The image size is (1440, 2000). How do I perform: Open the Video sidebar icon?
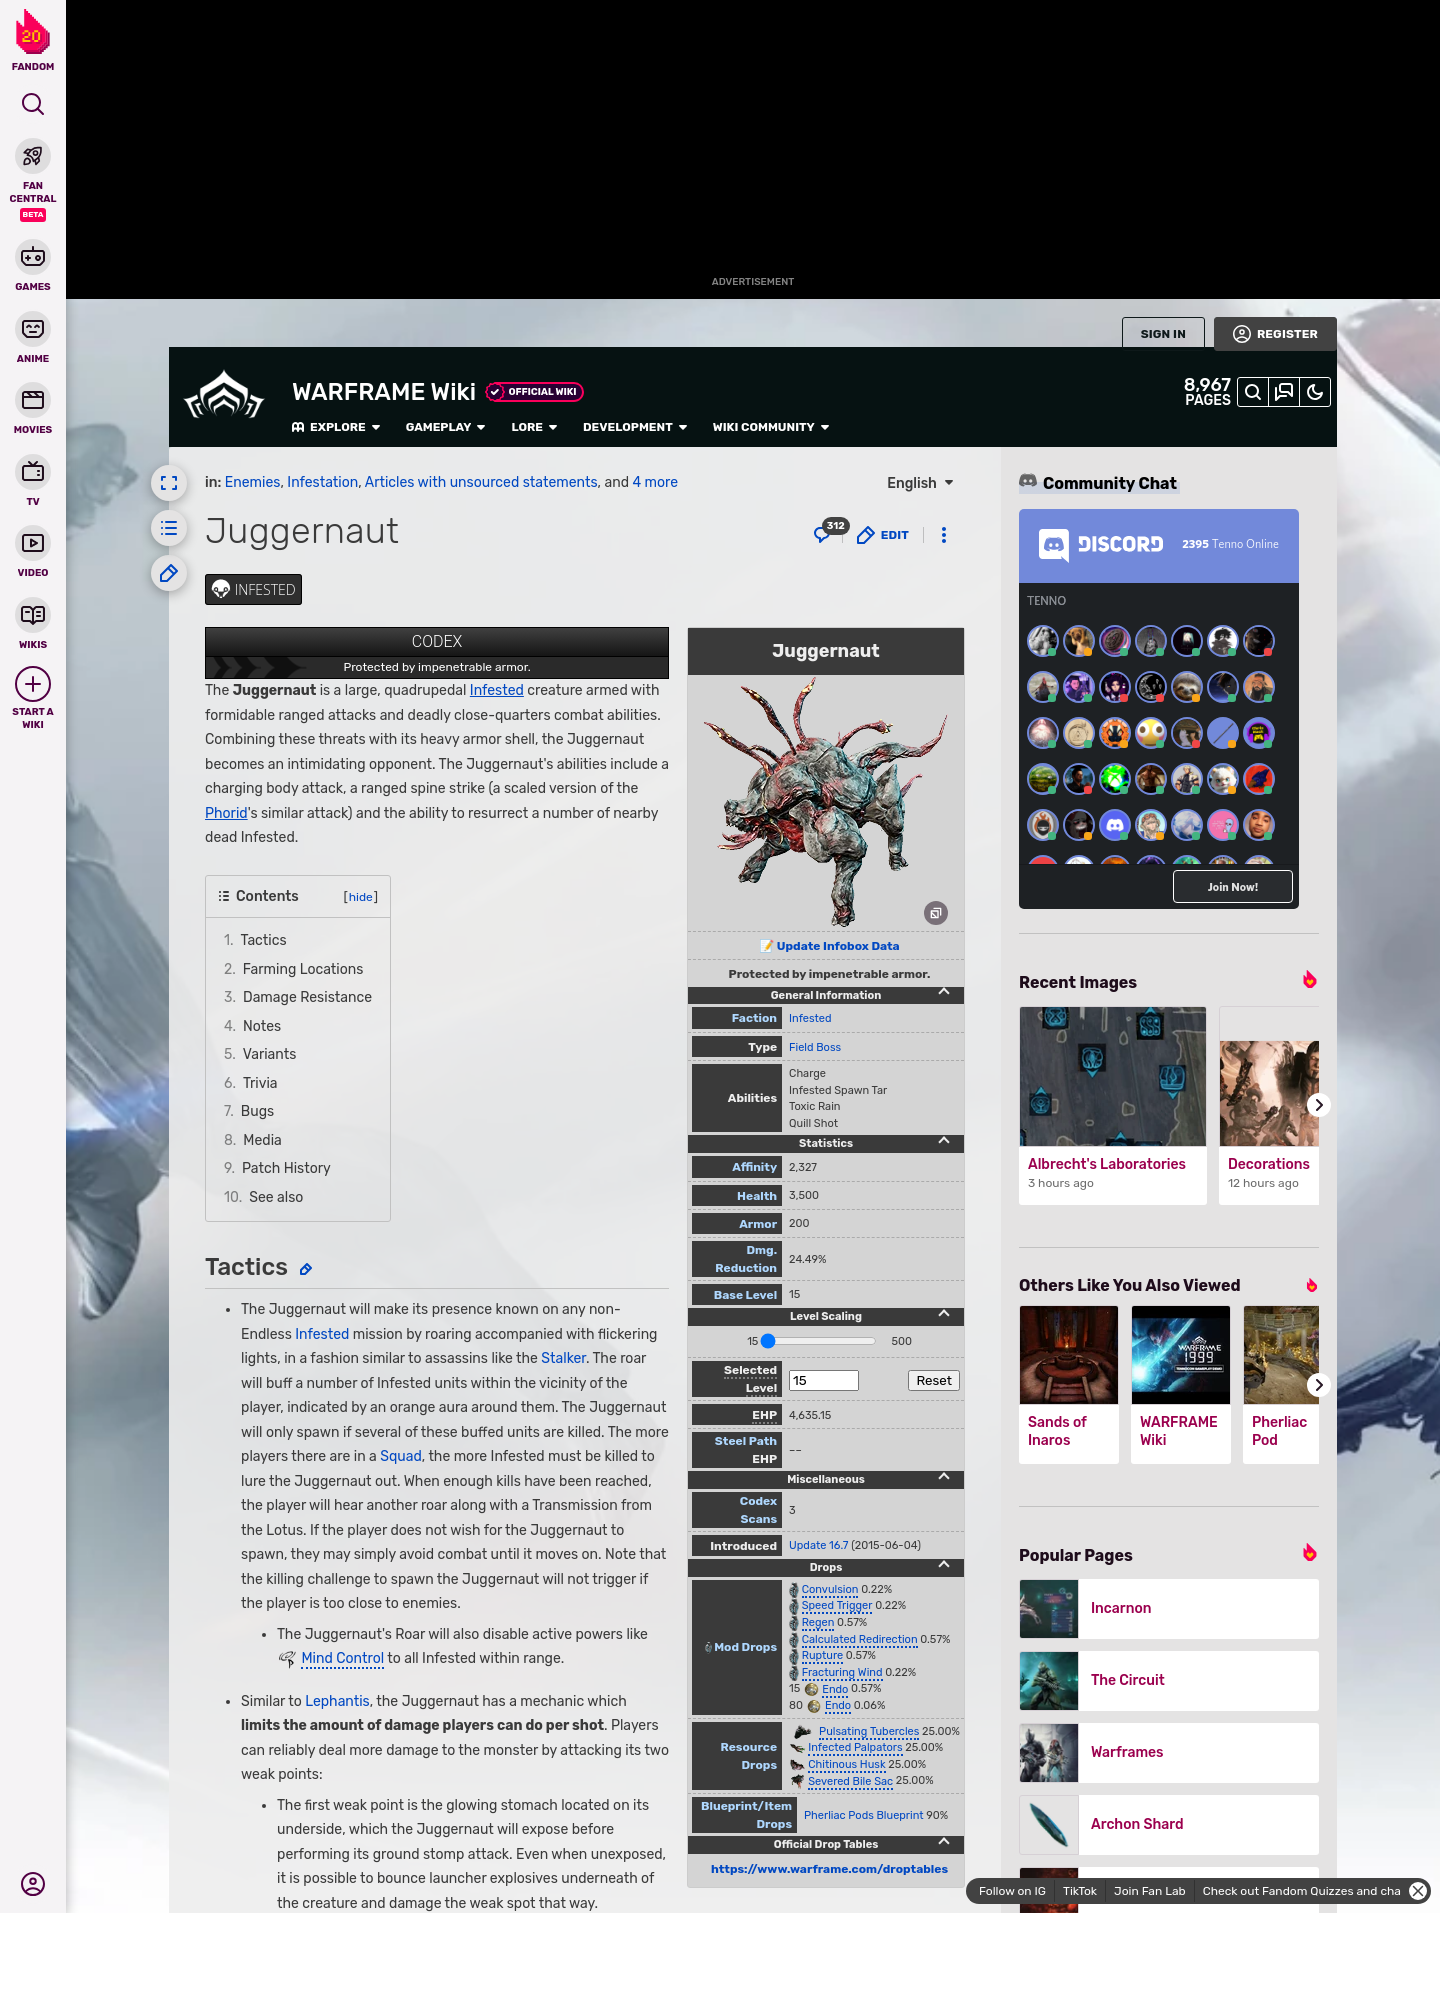coord(33,543)
